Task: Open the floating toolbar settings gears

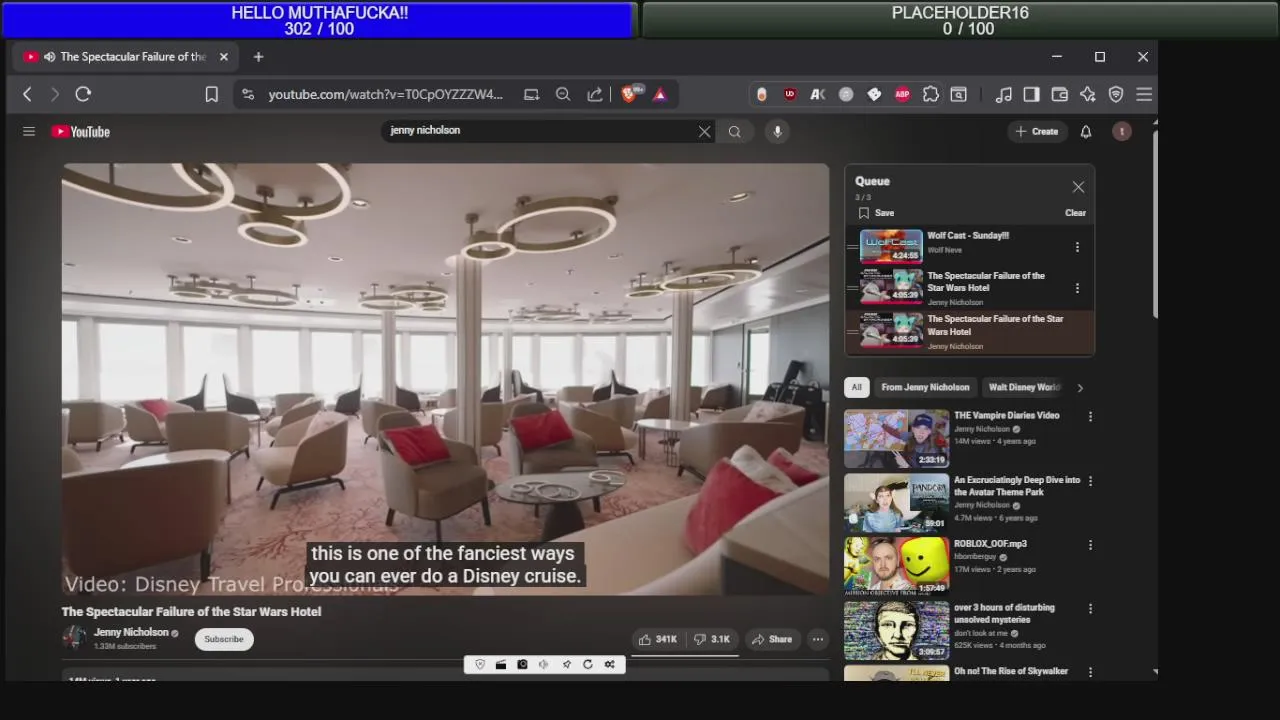Action: tap(609, 664)
